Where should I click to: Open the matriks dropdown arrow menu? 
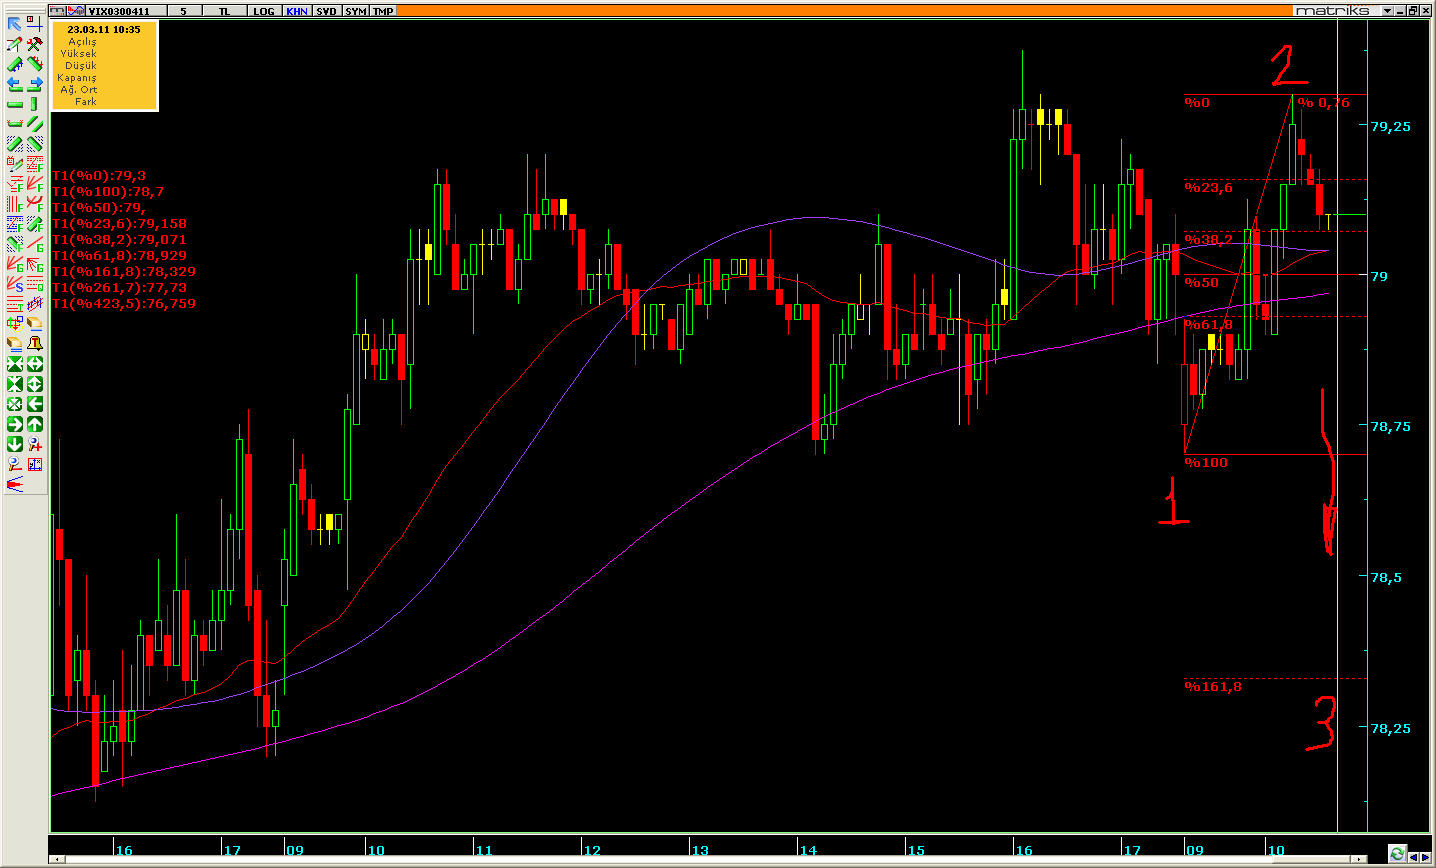pyautogui.click(x=1388, y=10)
